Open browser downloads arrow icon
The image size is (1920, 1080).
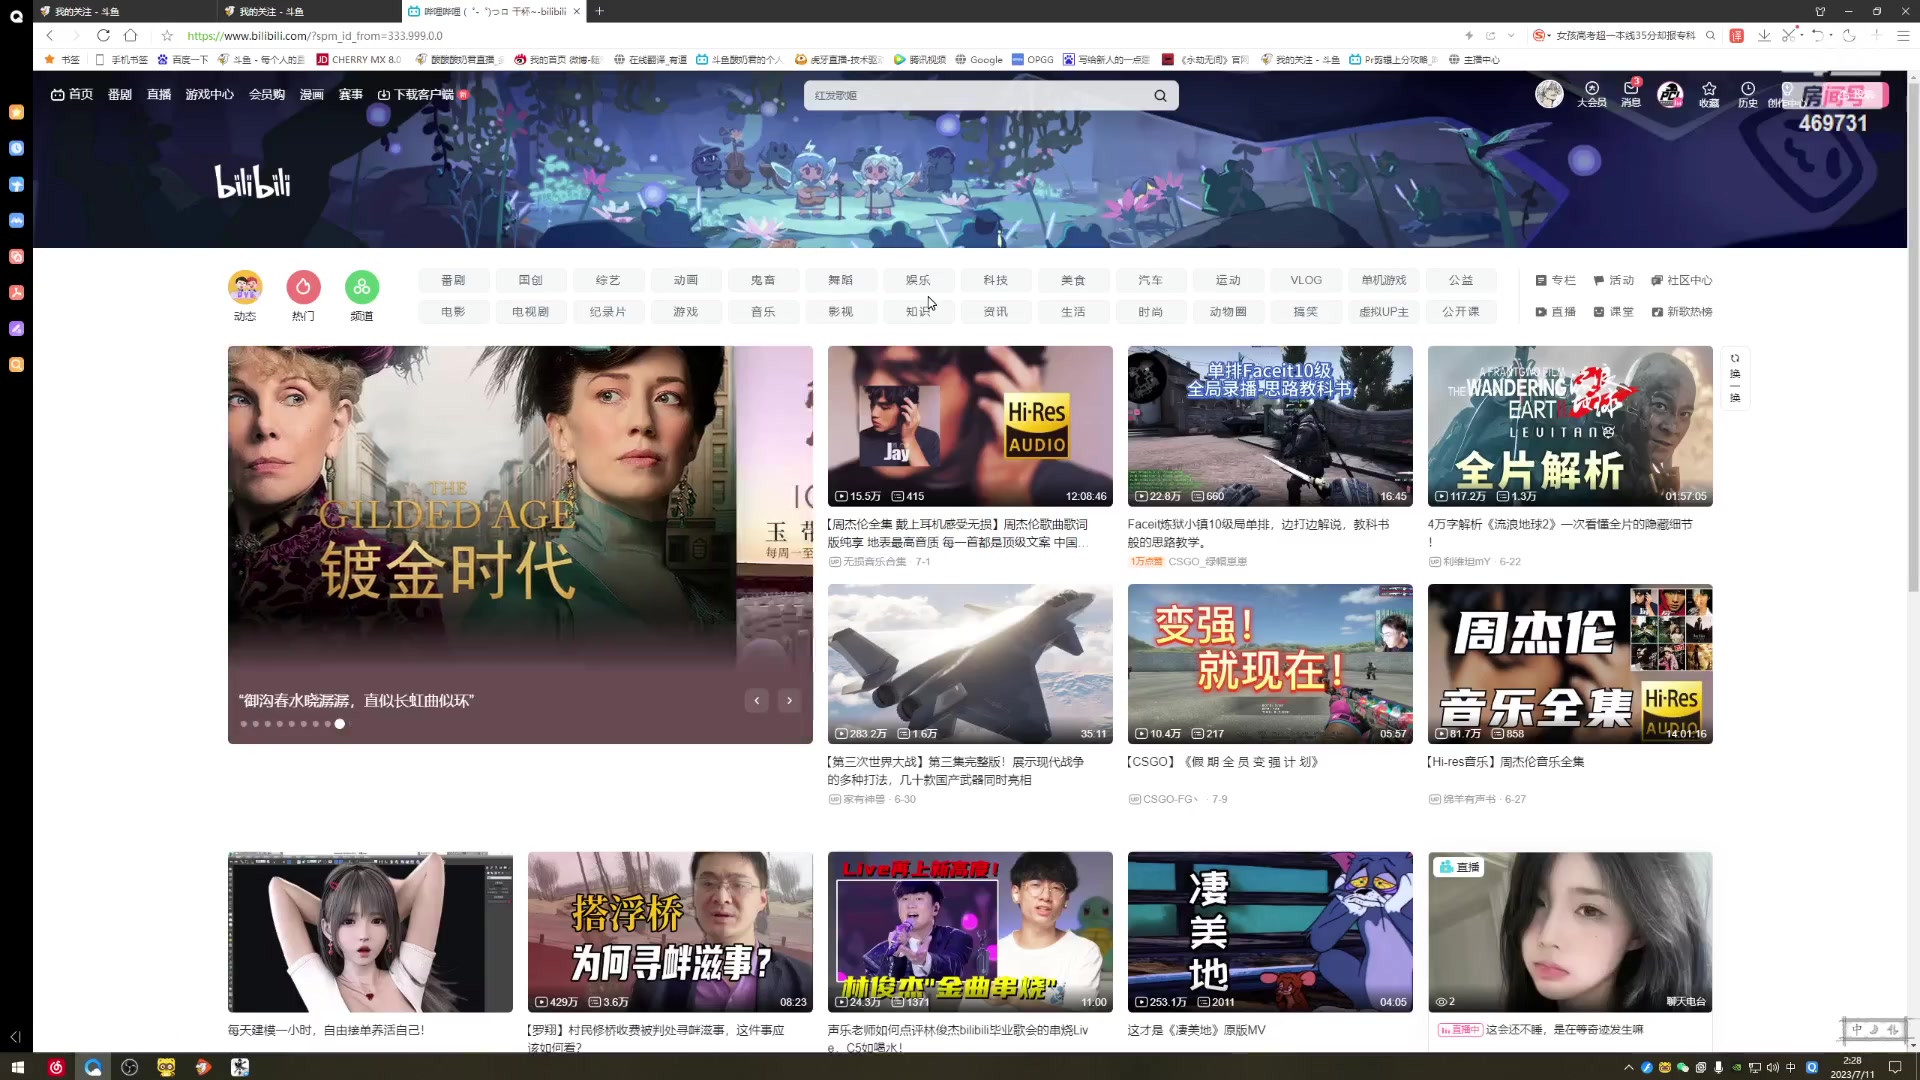click(x=1764, y=35)
